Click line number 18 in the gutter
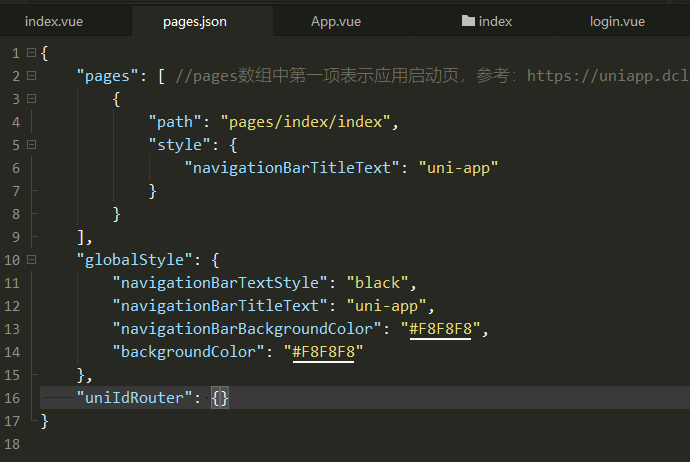This screenshot has width=690, height=462. point(12,444)
